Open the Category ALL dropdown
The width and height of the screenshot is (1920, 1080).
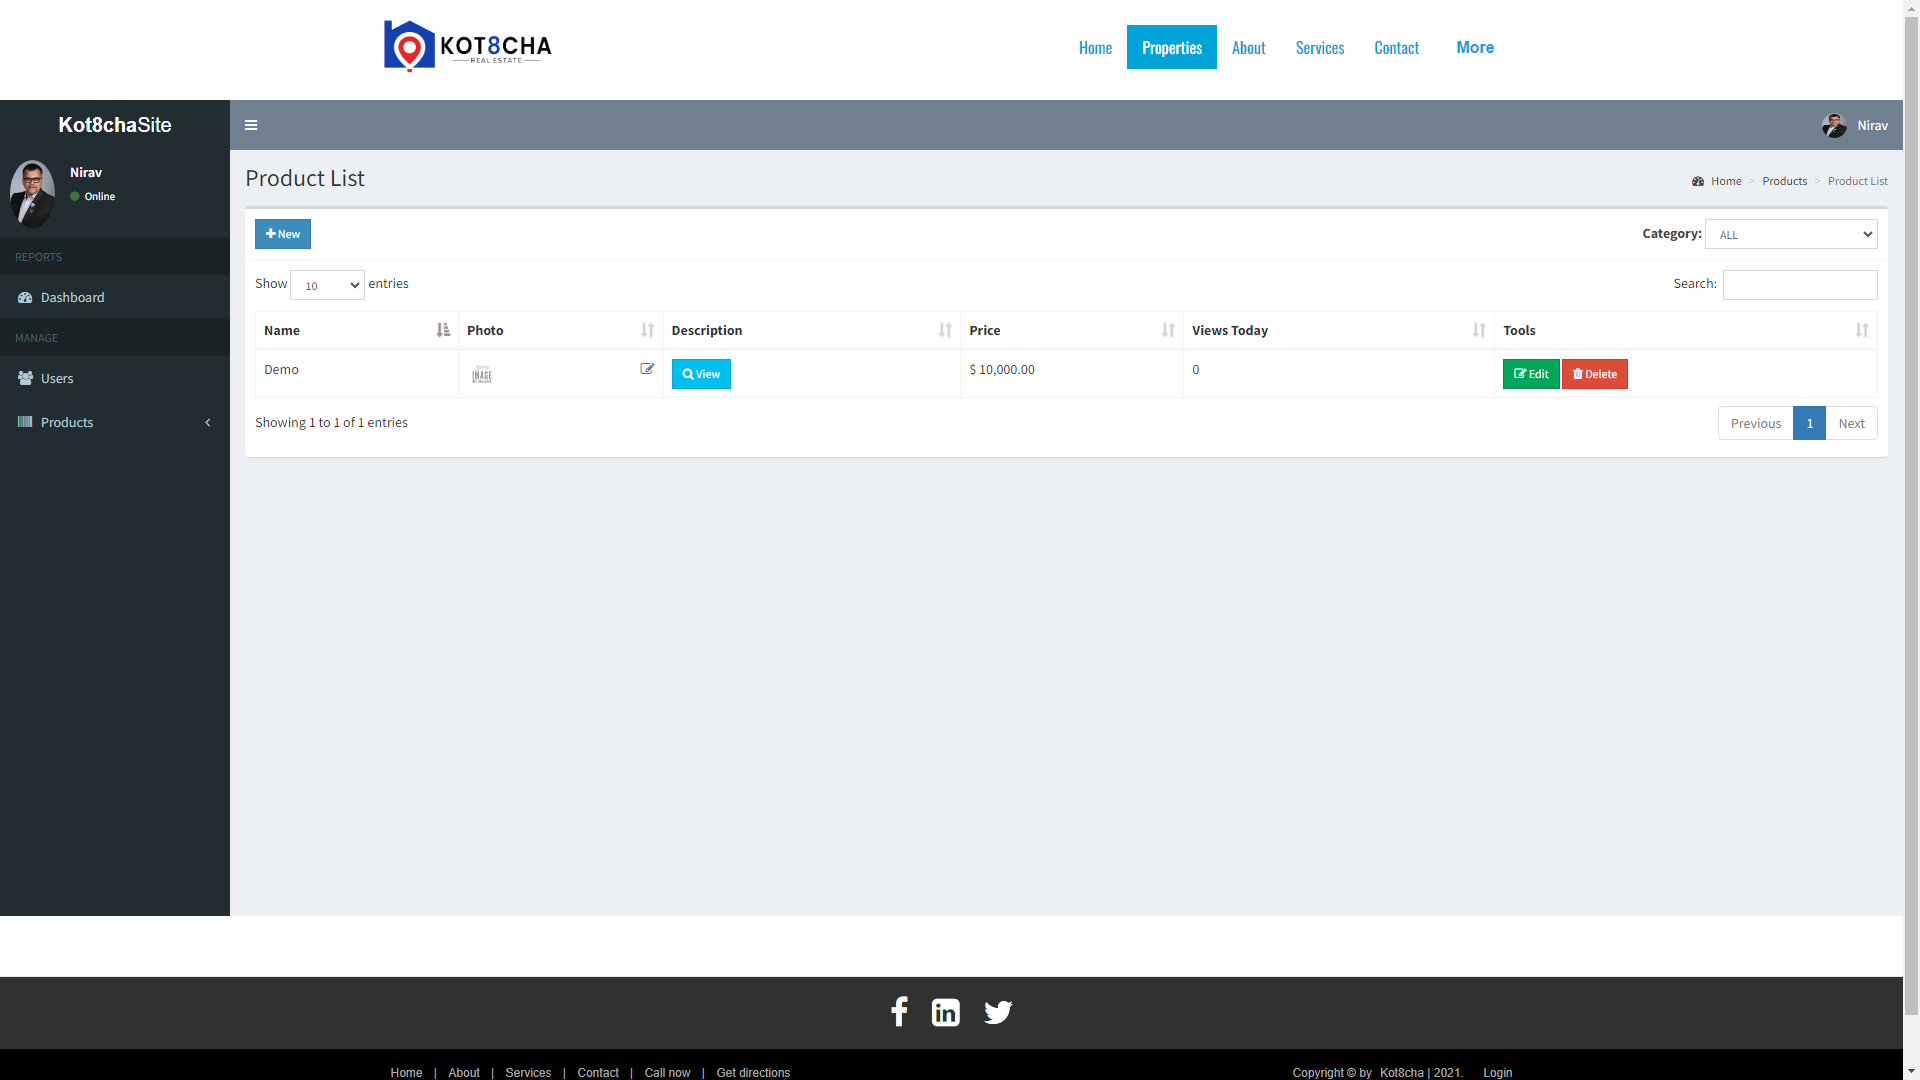click(x=1790, y=234)
